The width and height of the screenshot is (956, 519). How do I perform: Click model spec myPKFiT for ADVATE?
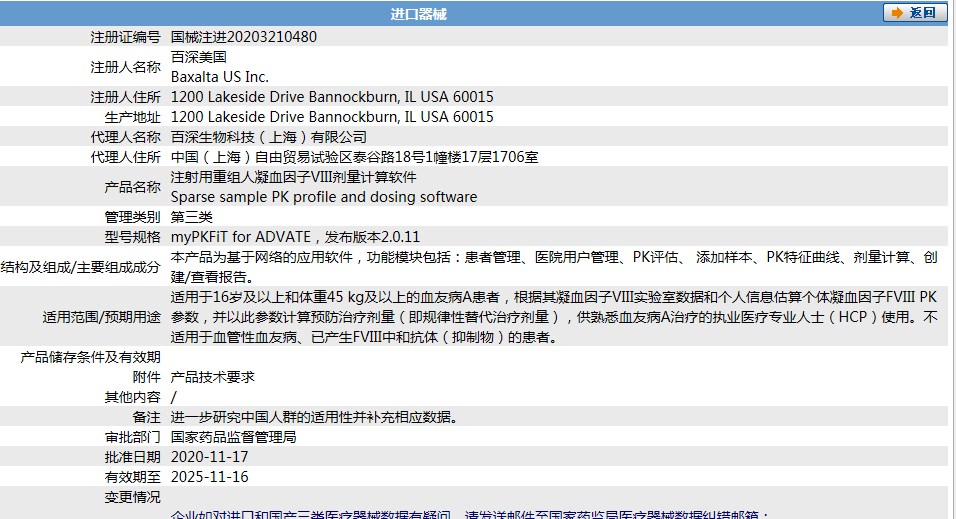(295, 237)
